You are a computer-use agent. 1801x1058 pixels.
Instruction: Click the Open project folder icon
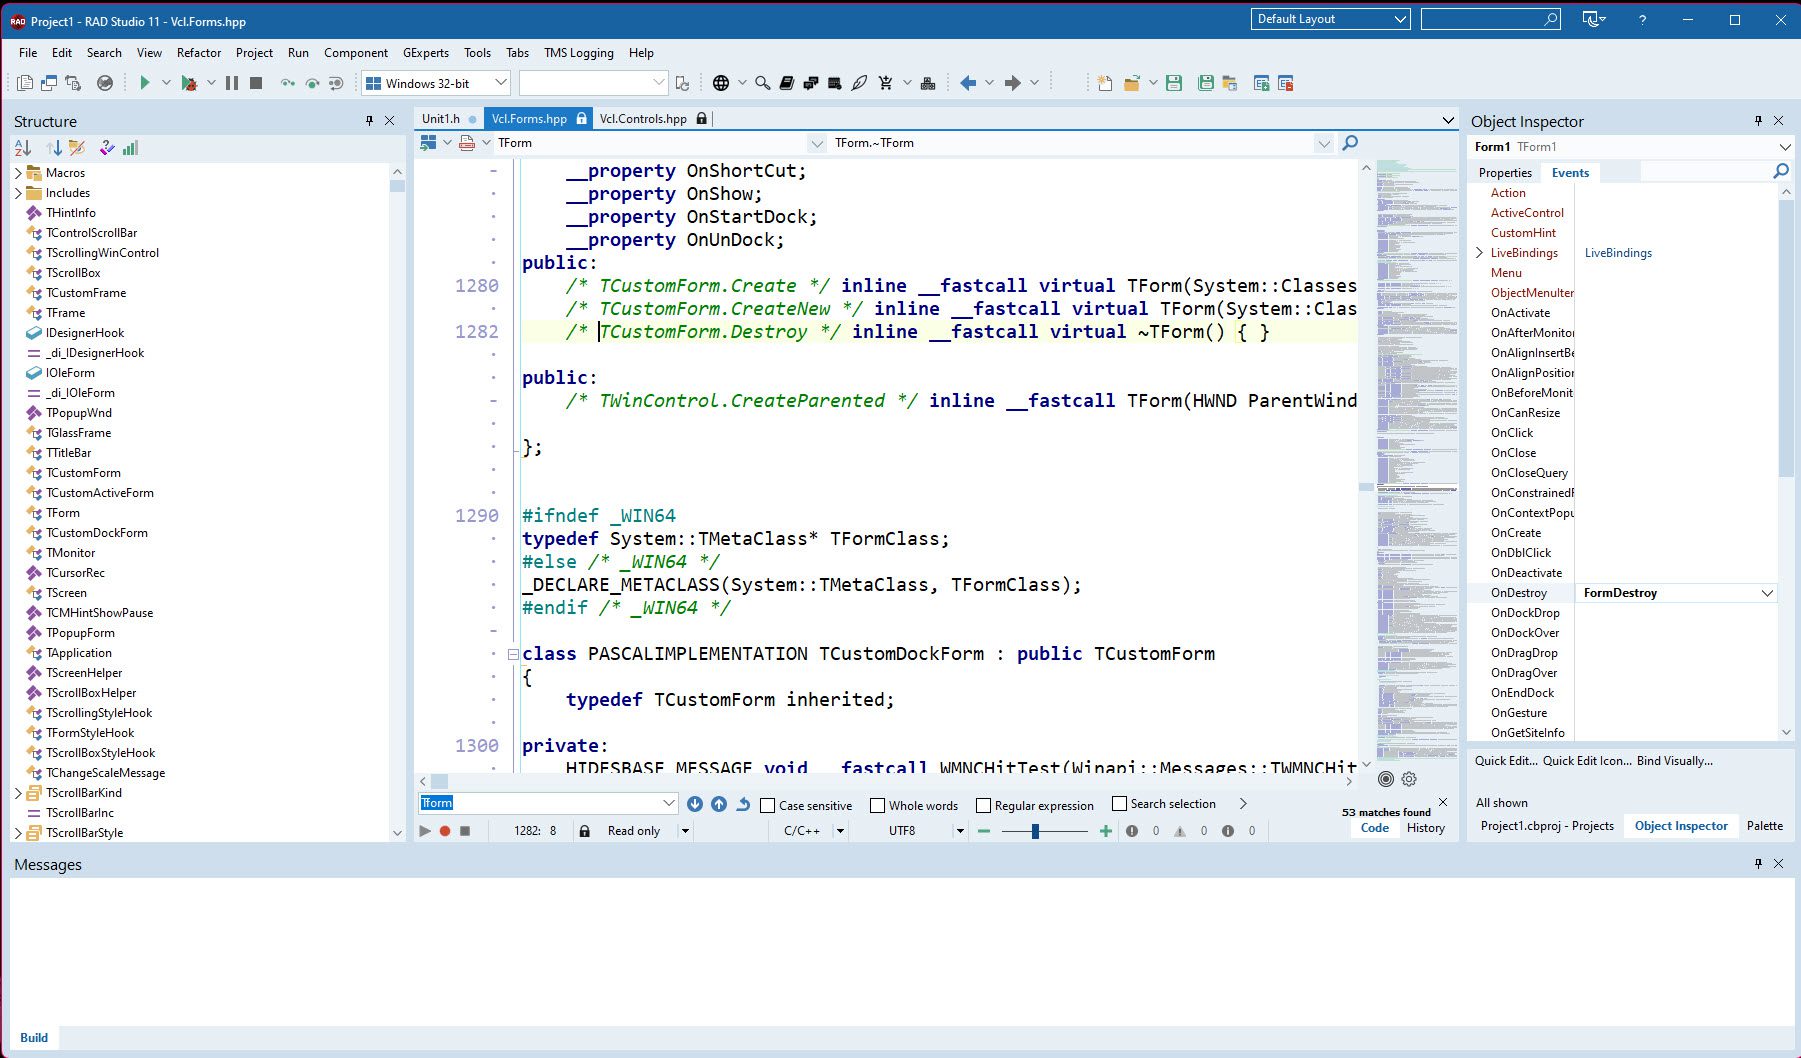tap(1132, 83)
